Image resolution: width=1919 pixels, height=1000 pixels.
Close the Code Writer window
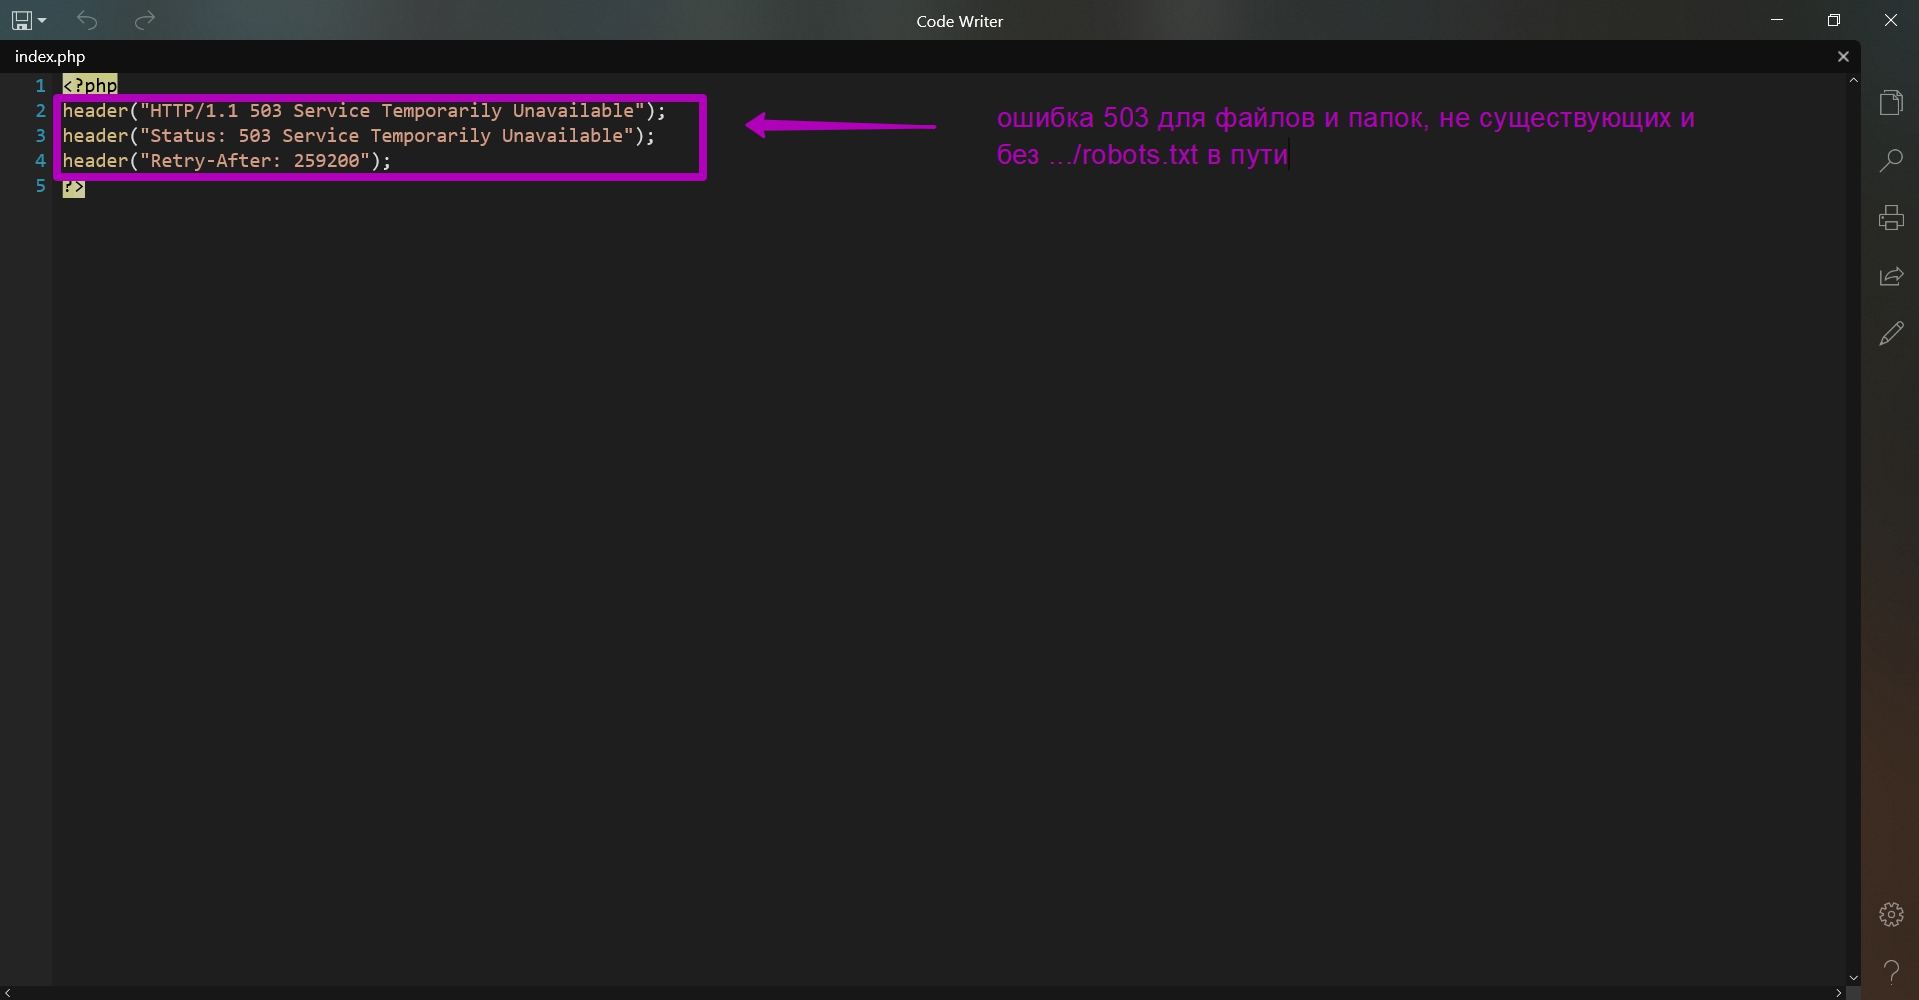pyautogui.click(x=1891, y=20)
